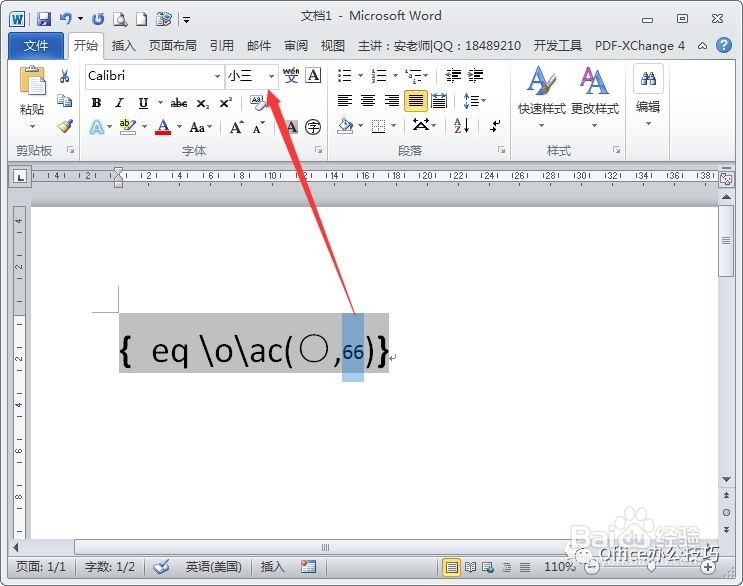Open the Find/Editing binoculars icon

(x=648, y=79)
